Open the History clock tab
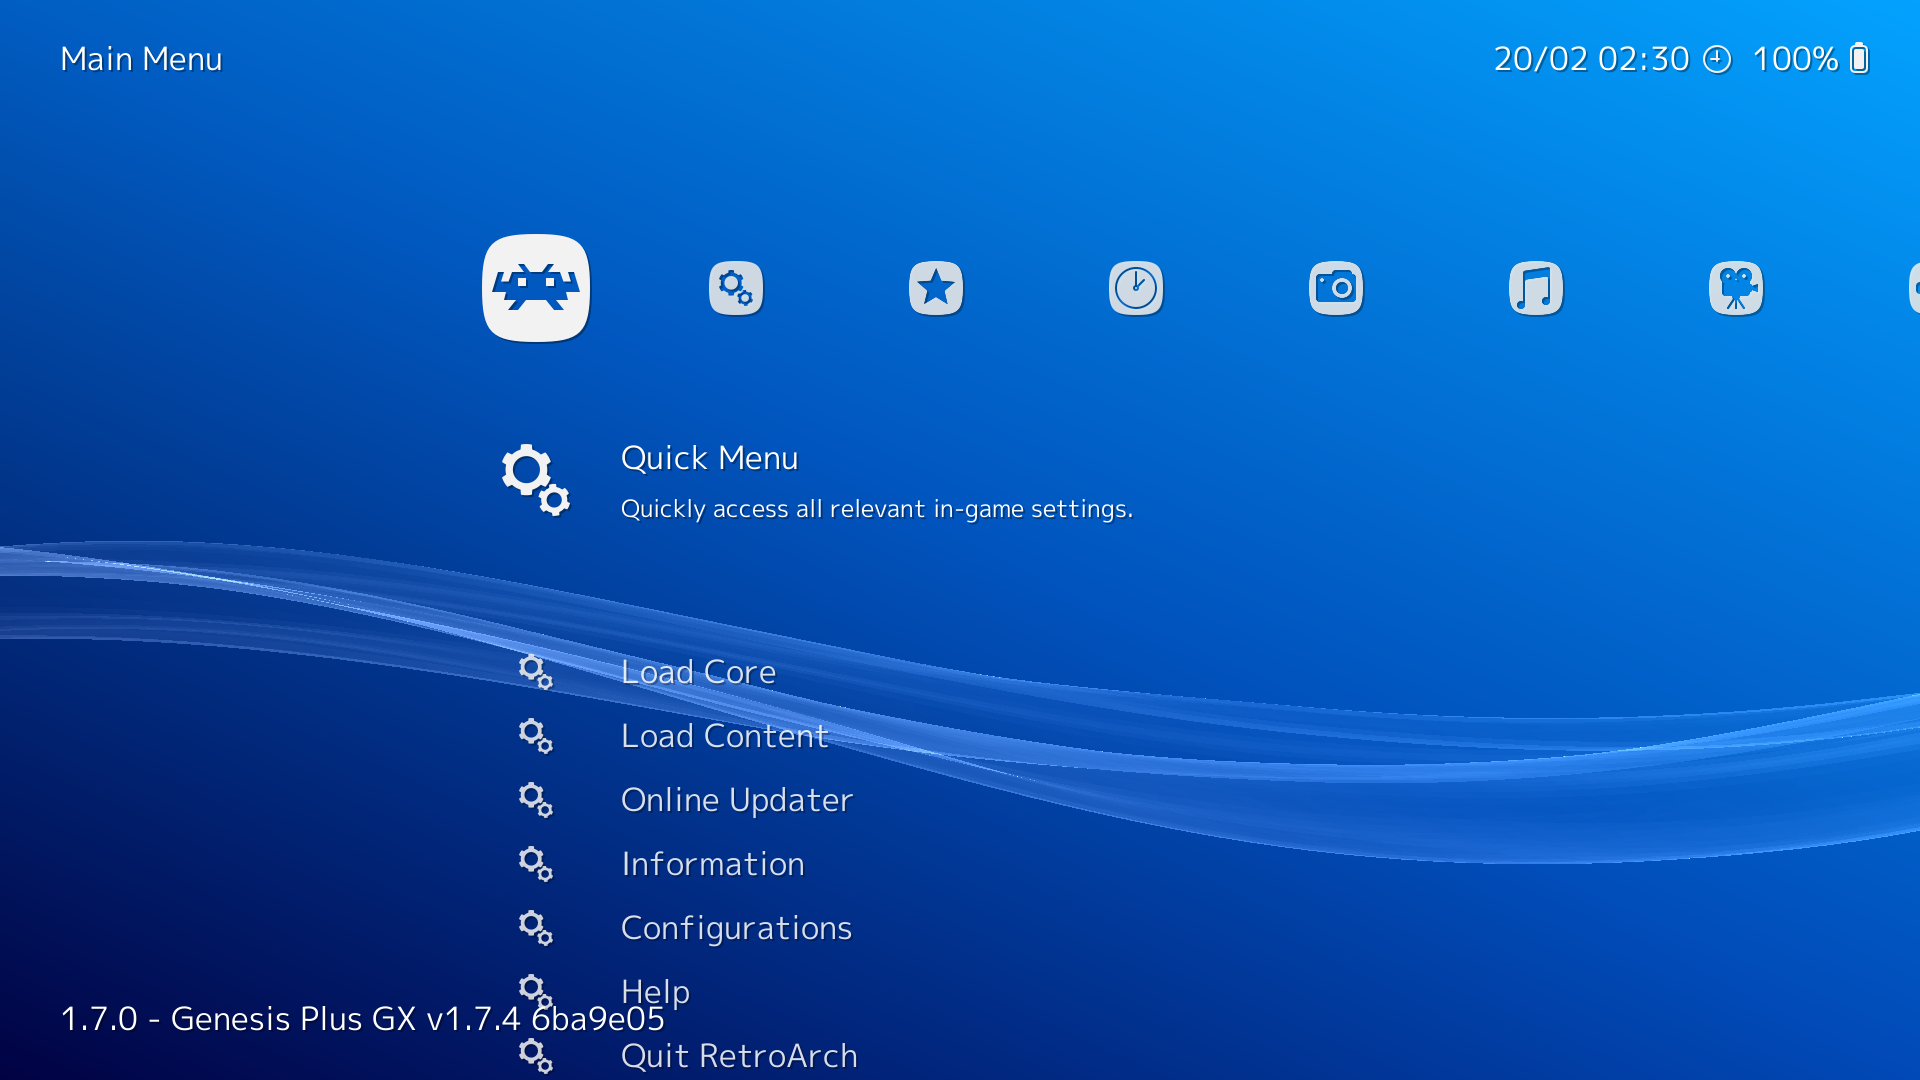The height and width of the screenshot is (1080, 1920). coord(1136,288)
